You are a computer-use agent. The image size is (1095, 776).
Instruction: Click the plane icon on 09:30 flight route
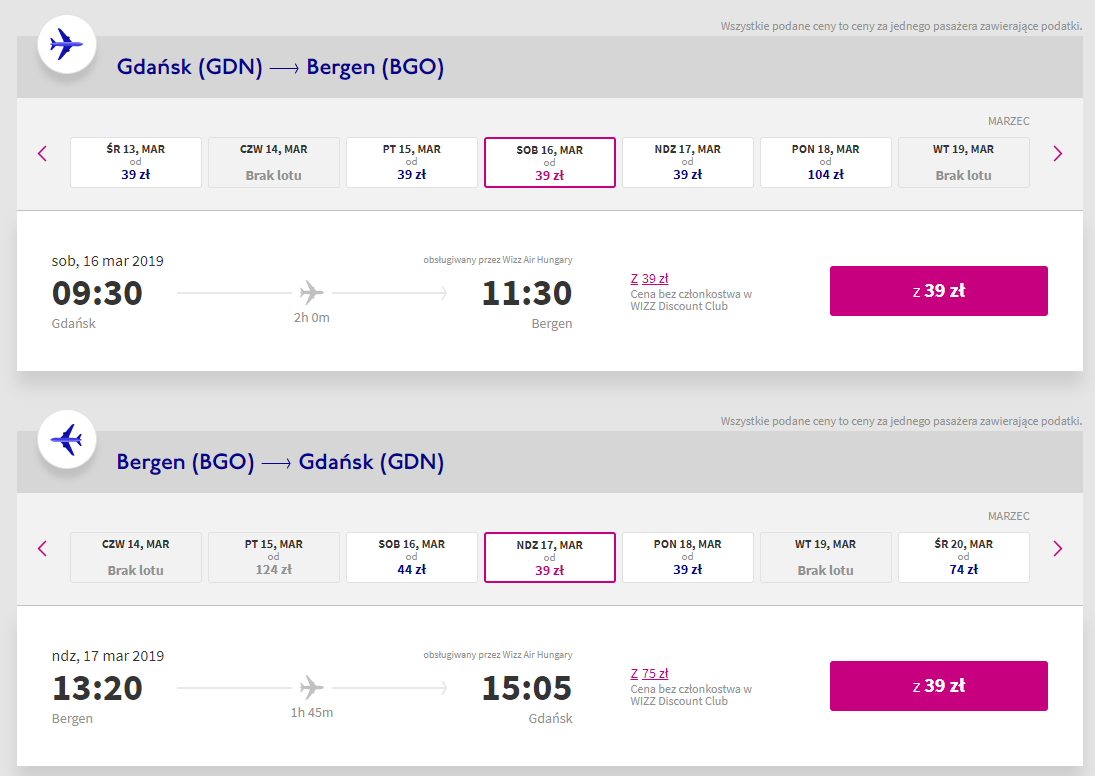(312, 293)
